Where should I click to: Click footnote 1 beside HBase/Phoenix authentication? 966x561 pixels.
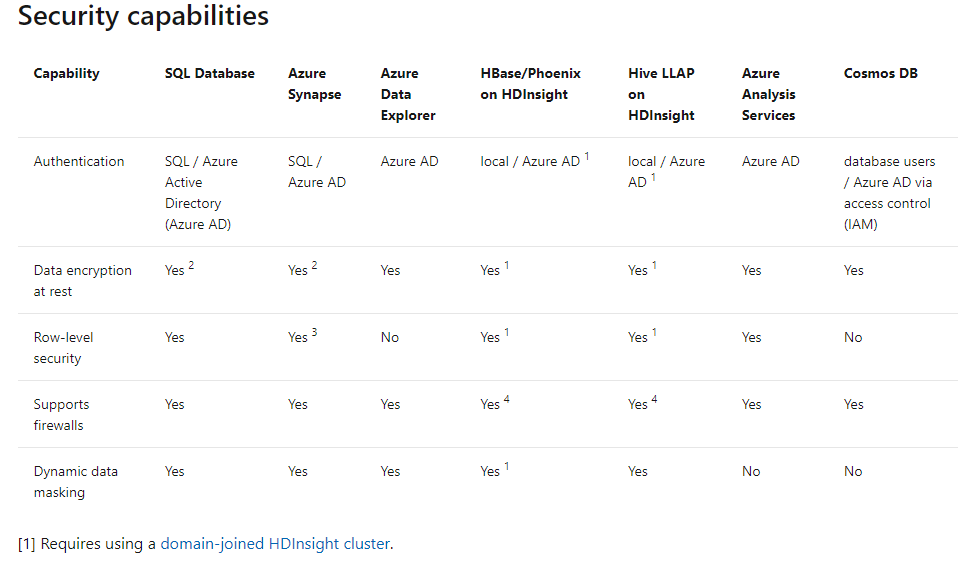[x=587, y=156]
